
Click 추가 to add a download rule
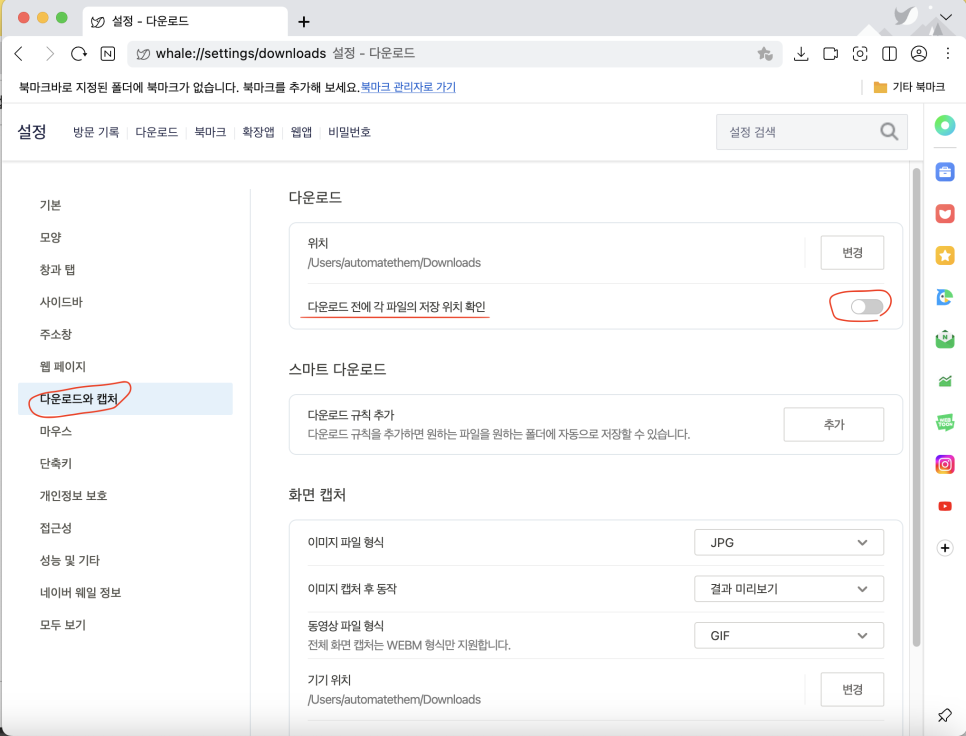click(x=833, y=425)
